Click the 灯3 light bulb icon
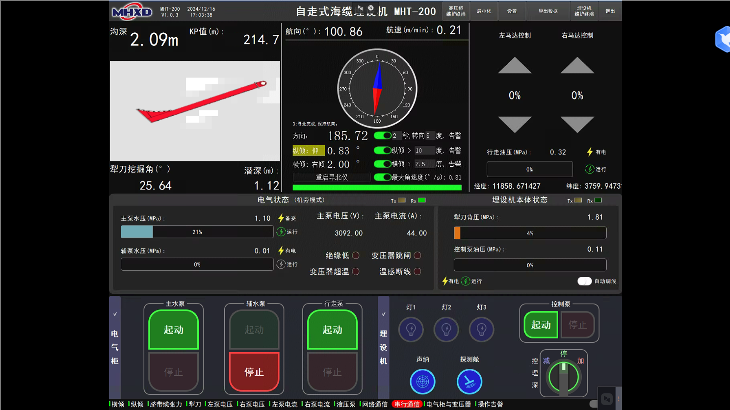730x410 pixels. pos(481,329)
